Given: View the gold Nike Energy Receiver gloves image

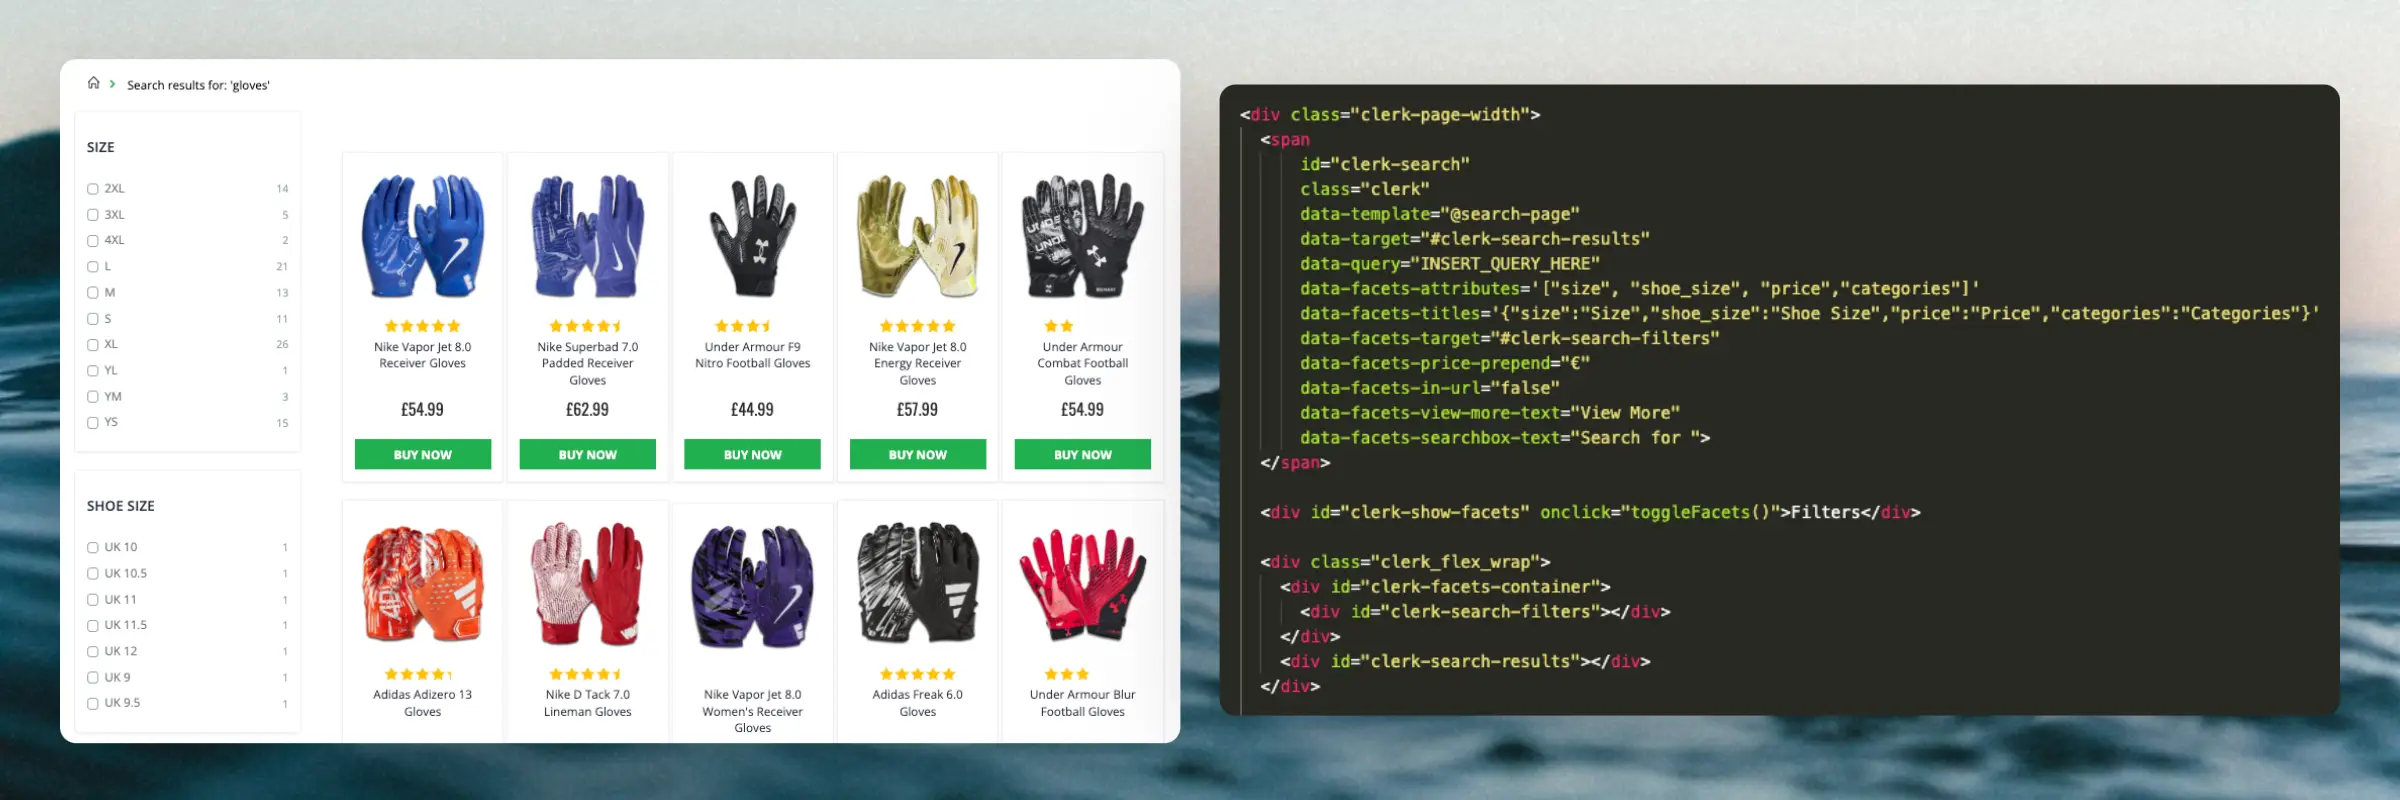Looking at the screenshot, I should coord(917,237).
